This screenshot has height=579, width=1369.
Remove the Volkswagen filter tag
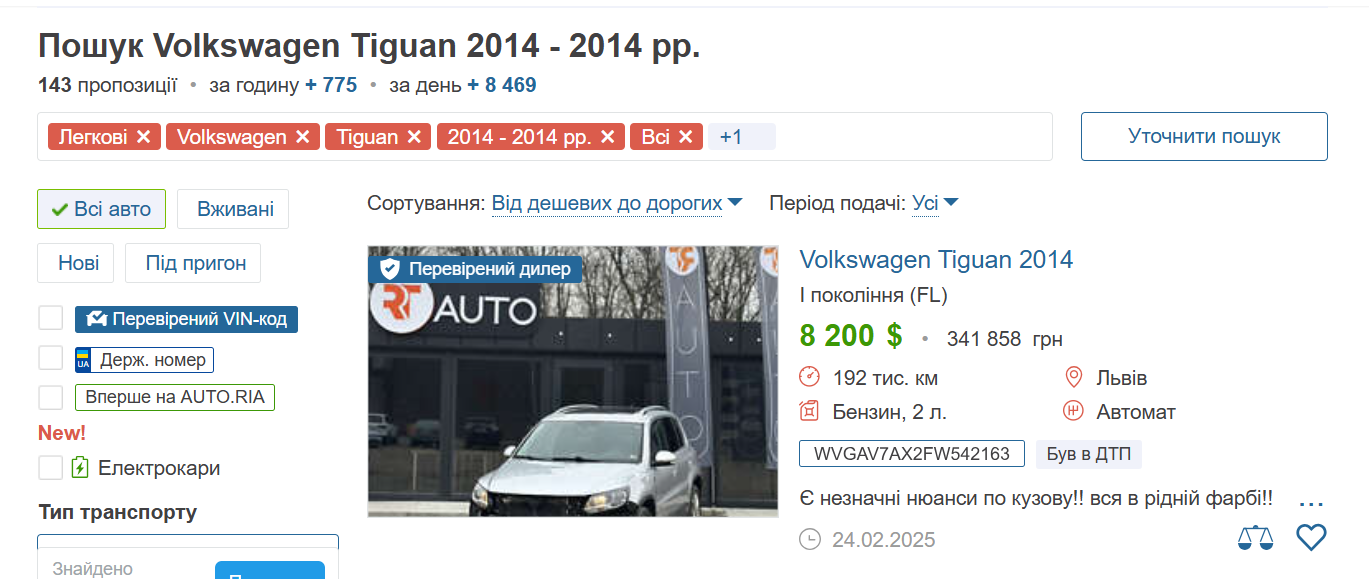(302, 137)
